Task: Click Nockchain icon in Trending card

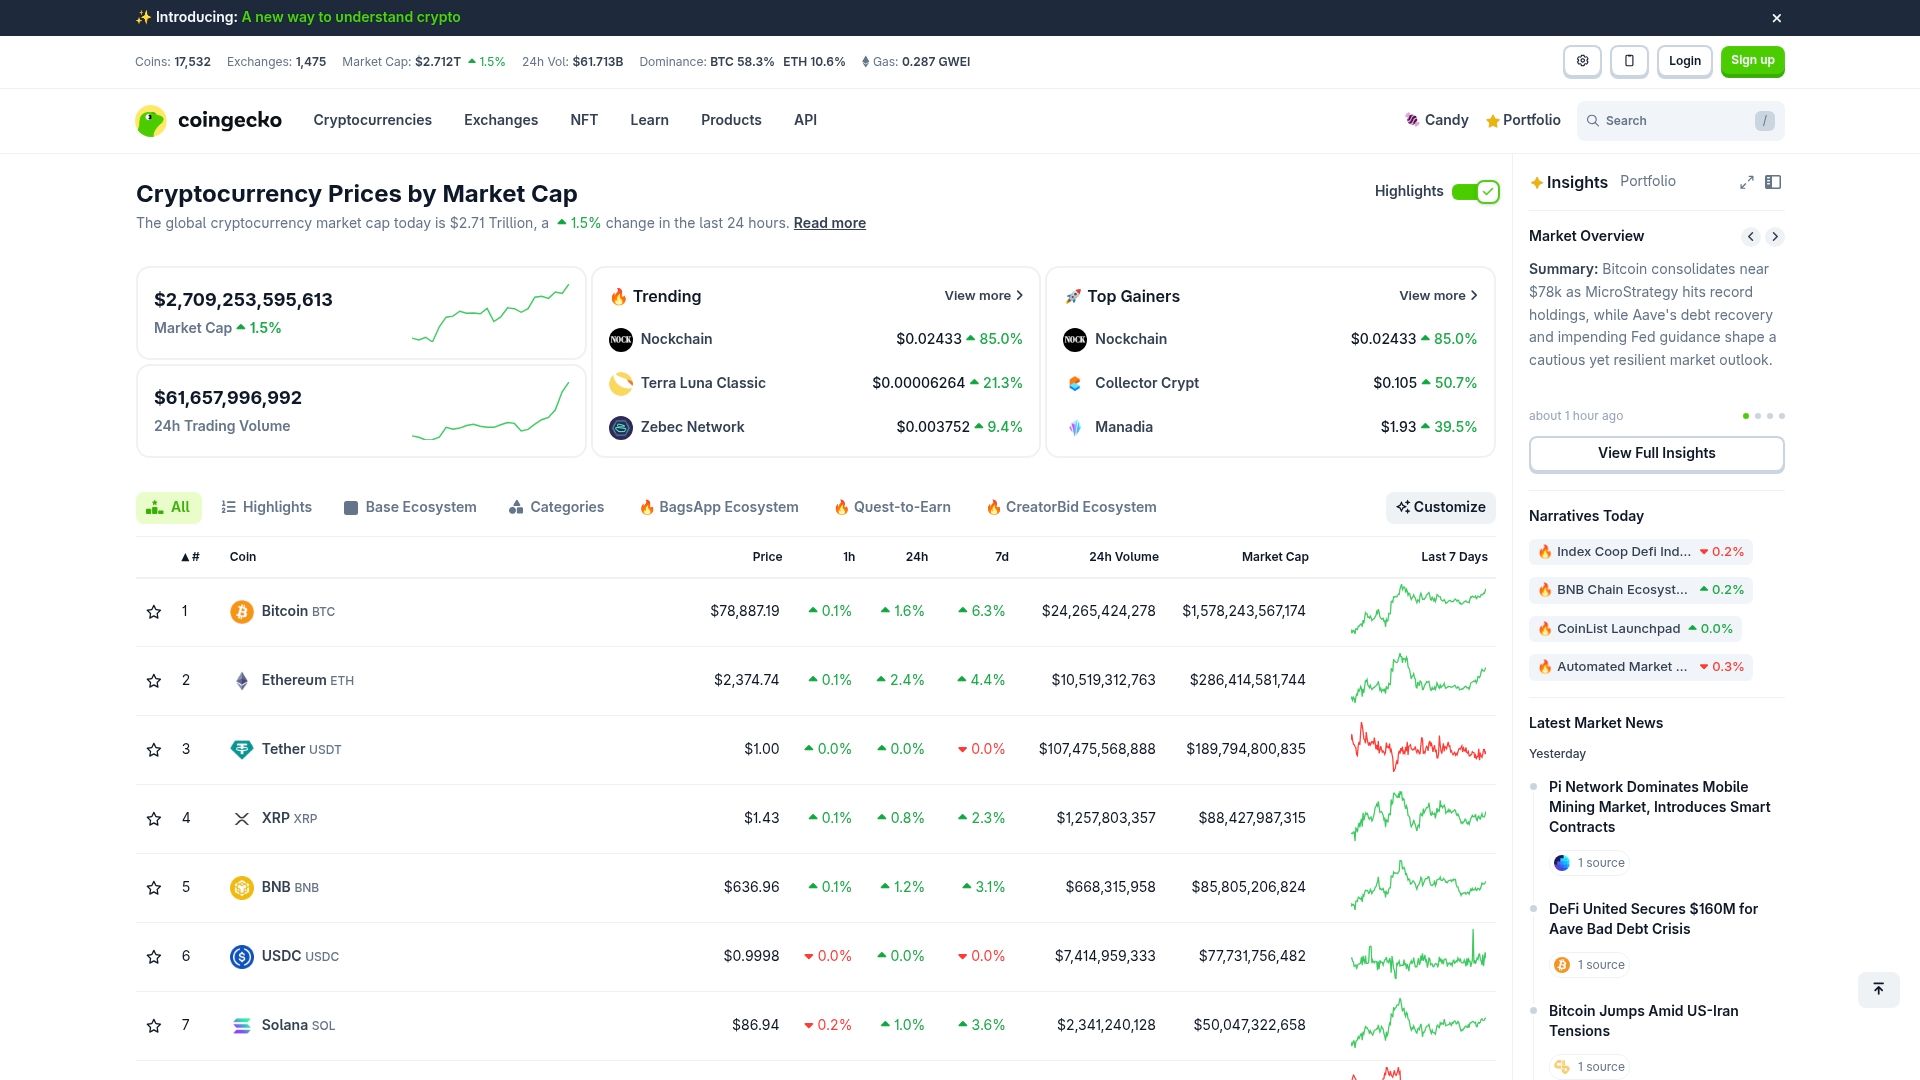Action: point(621,340)
